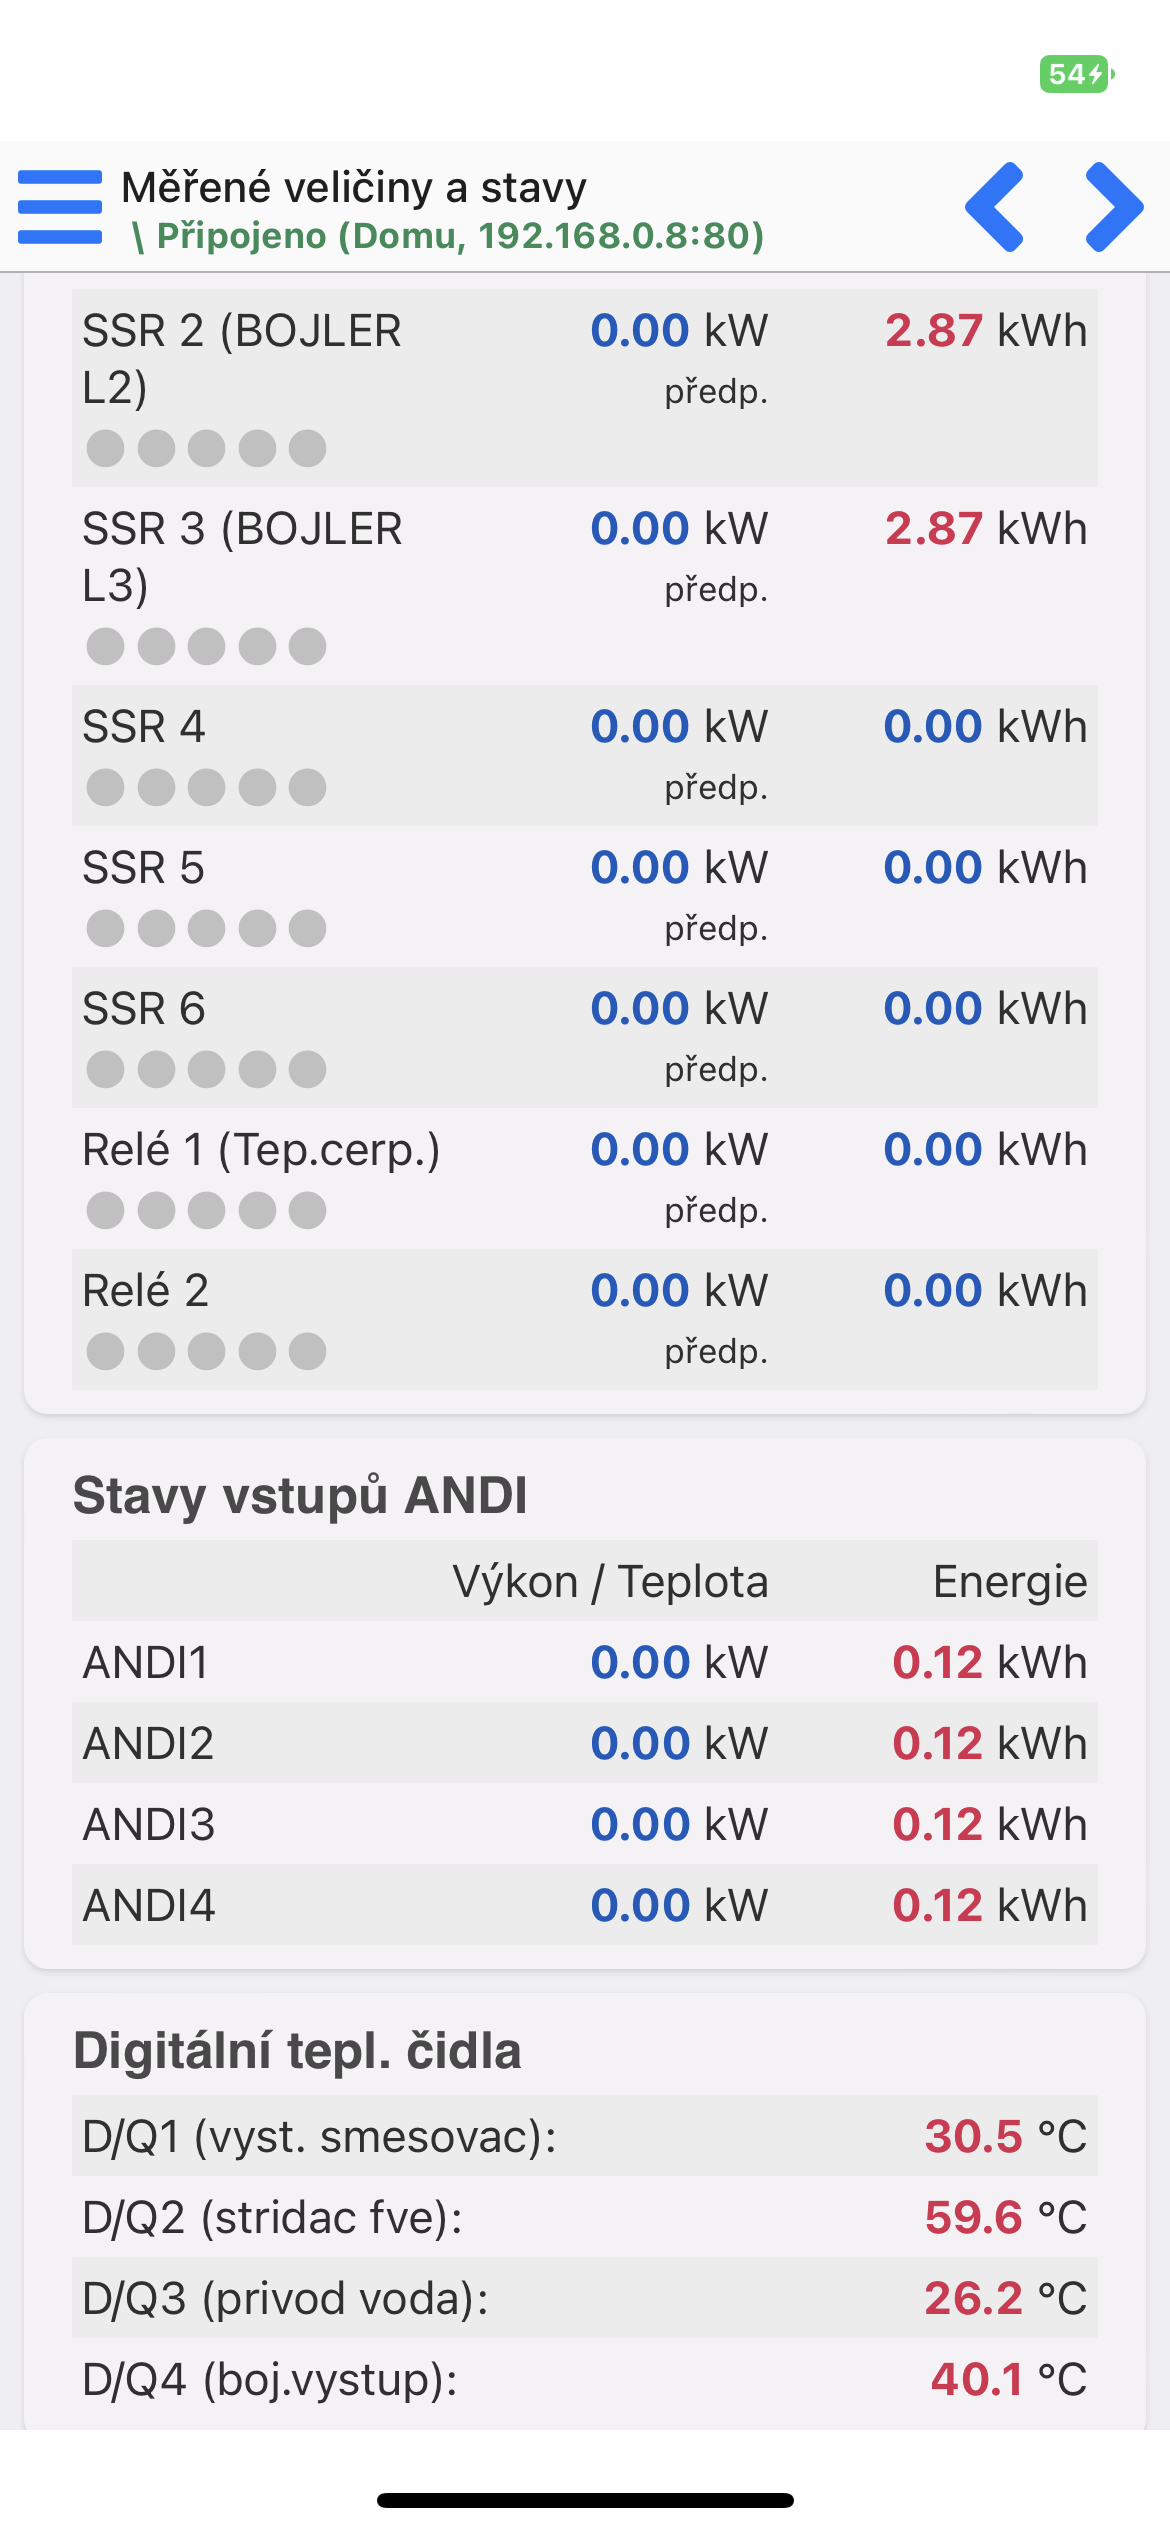This screenshot has height=2532, width=1170.
Task: Tap first status dot under Relé 2
Action: pyautogui.click(x=105, y=1352)
